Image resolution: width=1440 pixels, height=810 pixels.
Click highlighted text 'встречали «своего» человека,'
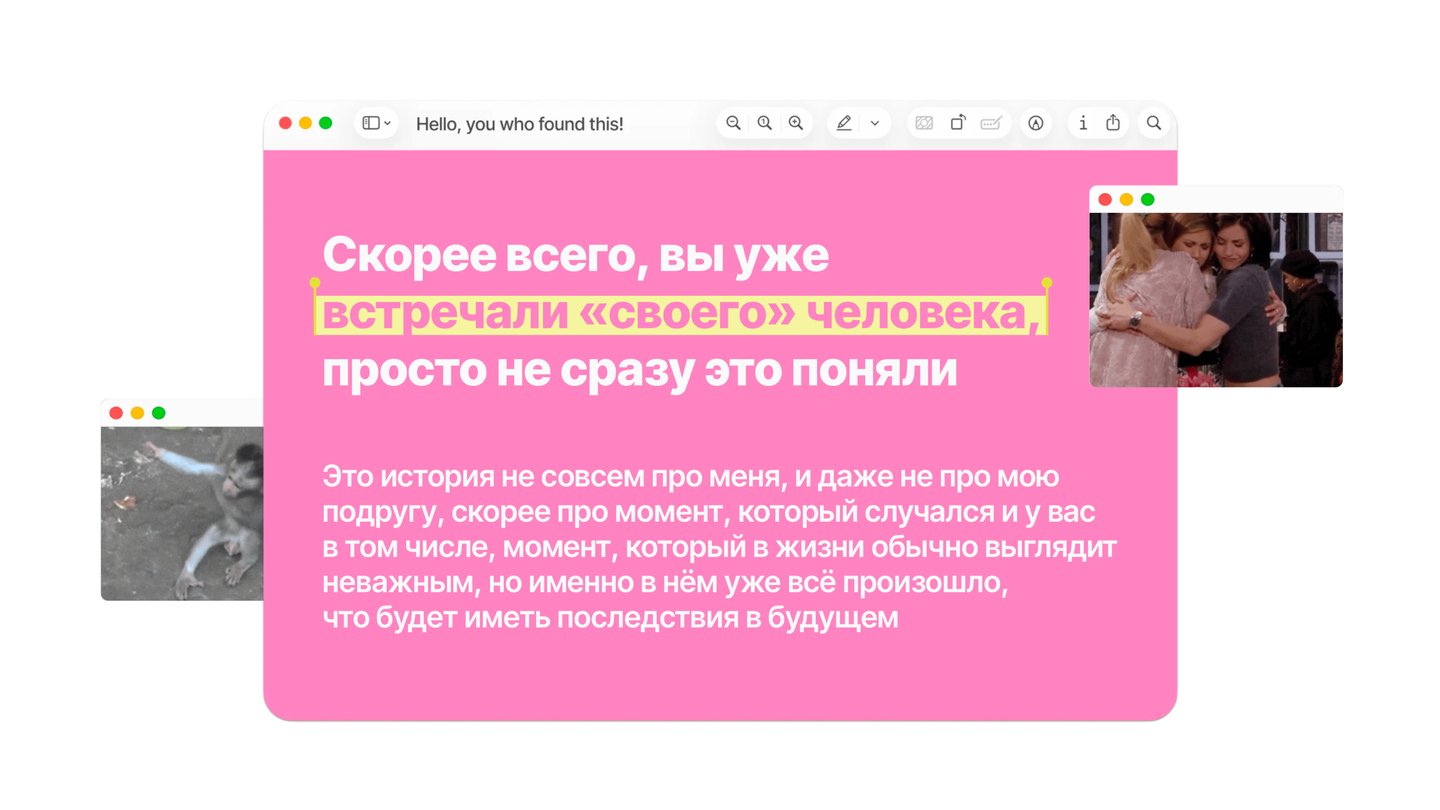[x=681, y=314]
